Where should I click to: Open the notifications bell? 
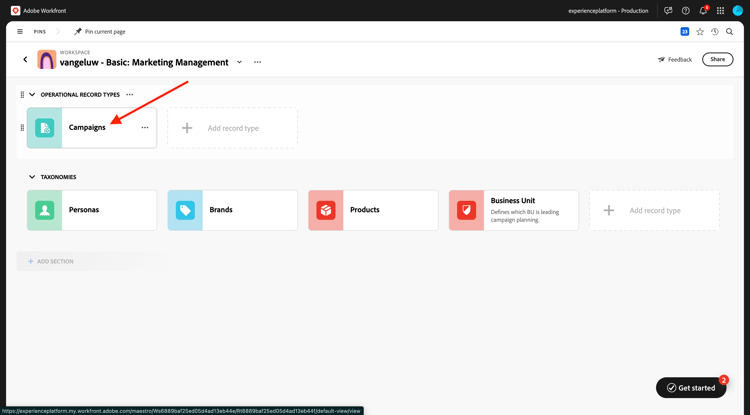(703, 11)
